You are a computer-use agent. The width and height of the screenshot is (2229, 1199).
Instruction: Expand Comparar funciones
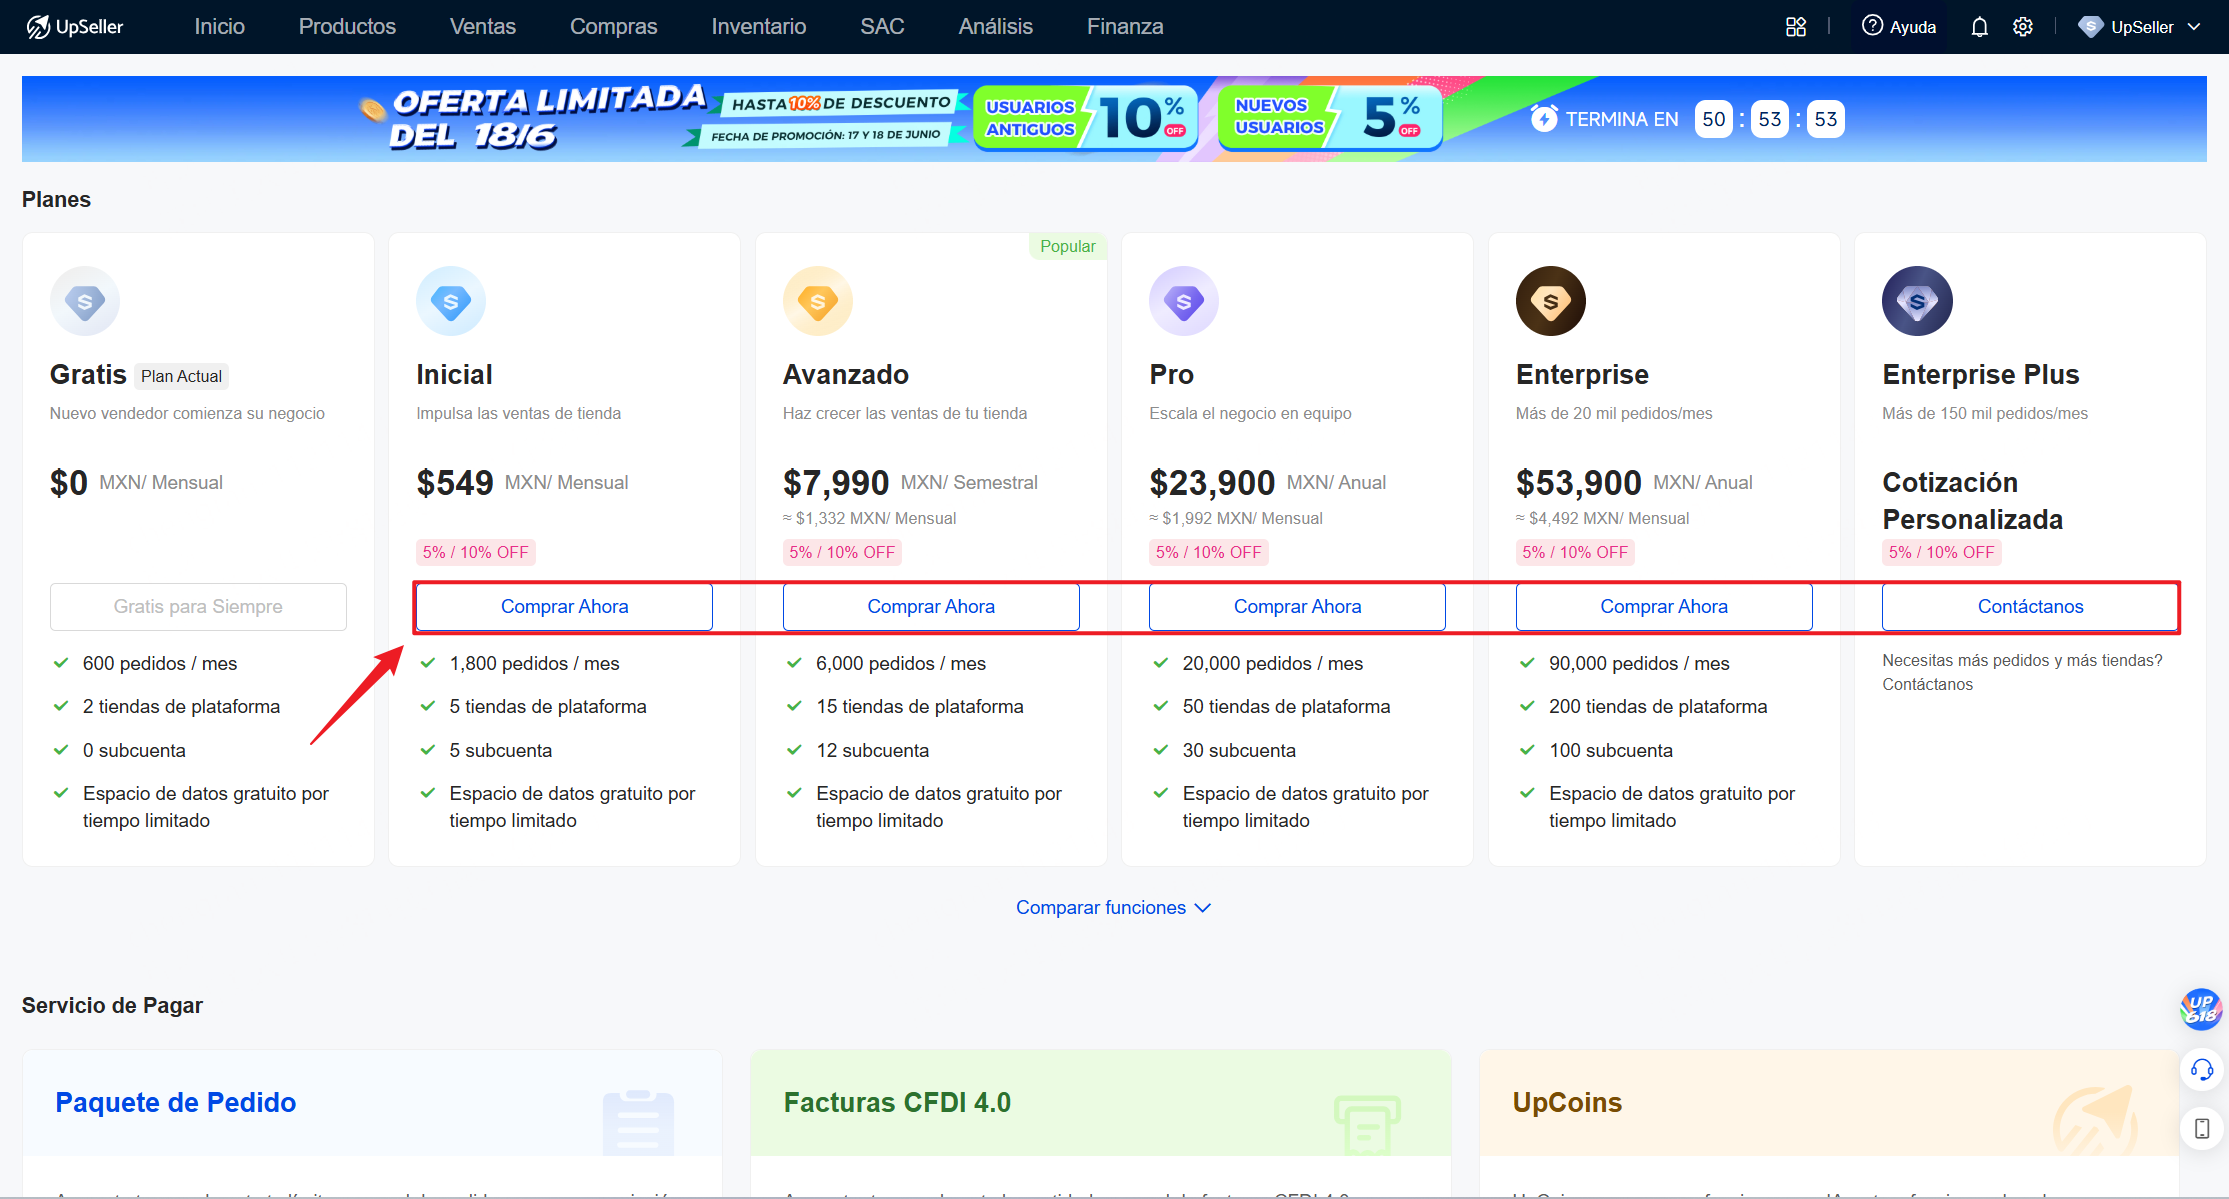click(x=1113, y=908)
